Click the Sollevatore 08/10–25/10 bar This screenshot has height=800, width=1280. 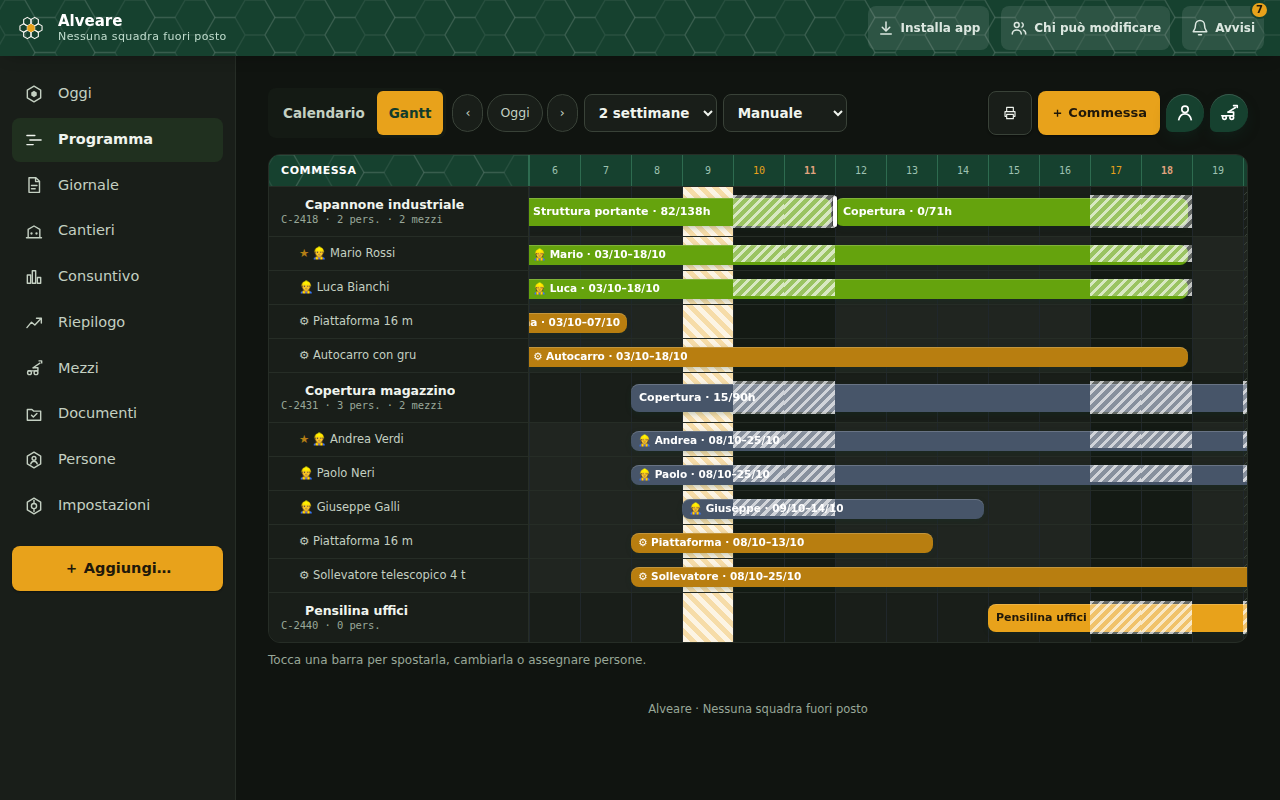939,577
